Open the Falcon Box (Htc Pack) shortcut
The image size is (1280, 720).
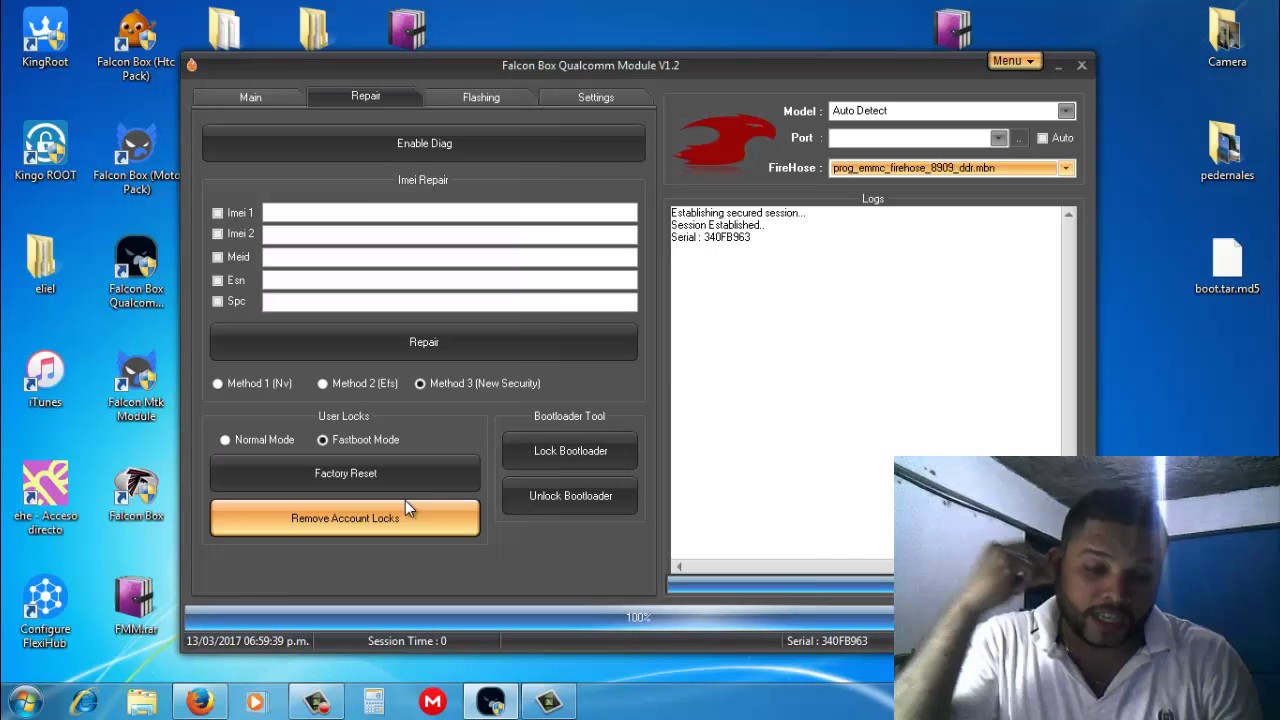point(136,46)
